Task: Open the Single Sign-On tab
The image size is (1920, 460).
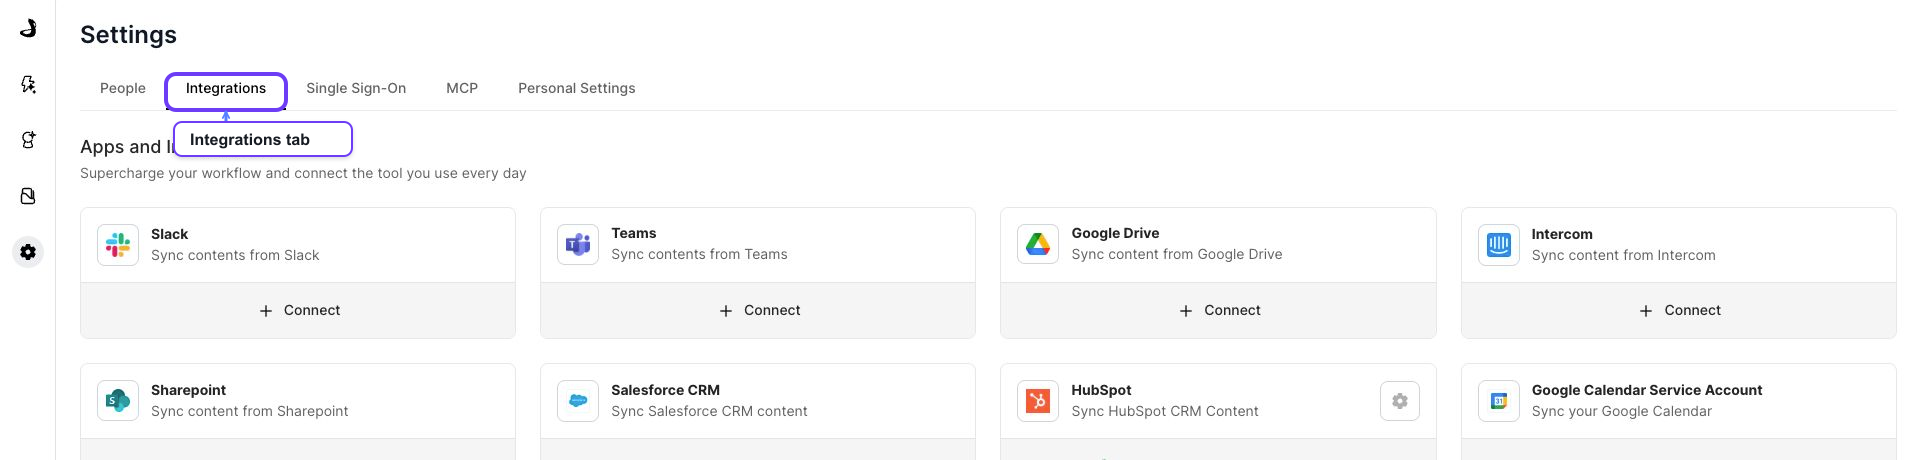Action: coord(356,88)
